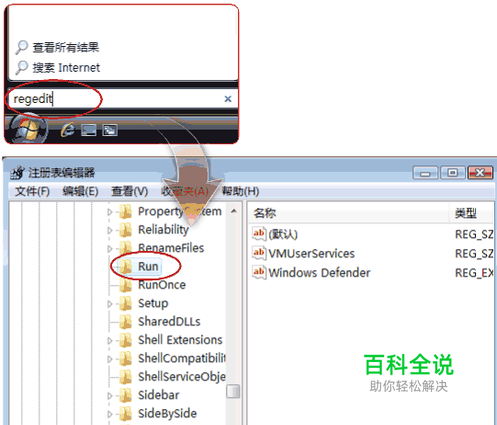497x425 pixels.
Task: Select the (默认) default value icon
Action: [259, 234]
